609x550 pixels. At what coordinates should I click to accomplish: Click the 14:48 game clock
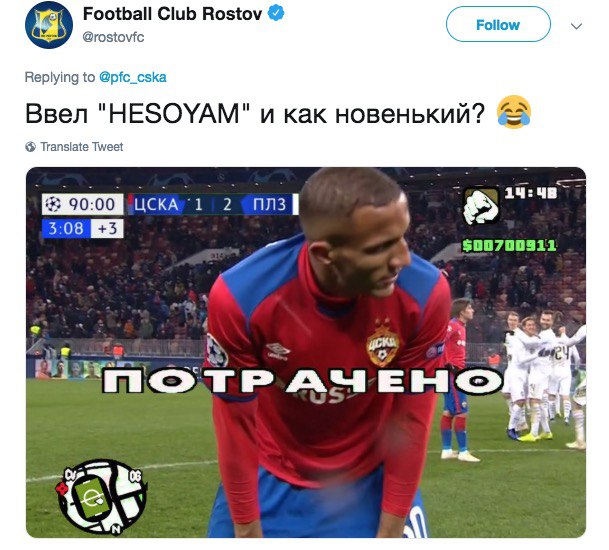tap(531, 193)
